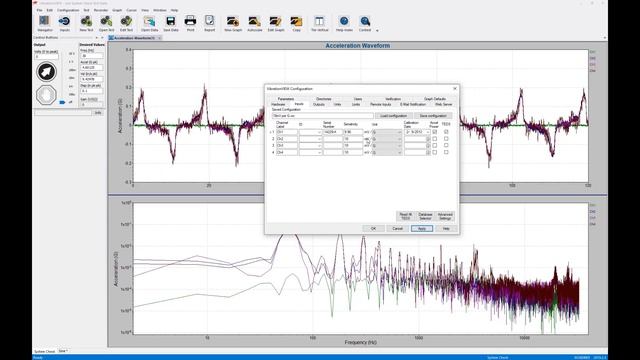The height and width of the screenshot is (360, 640).
Task: Click the Serial Number field for channel 1
Action: click(x=333, y=132)
